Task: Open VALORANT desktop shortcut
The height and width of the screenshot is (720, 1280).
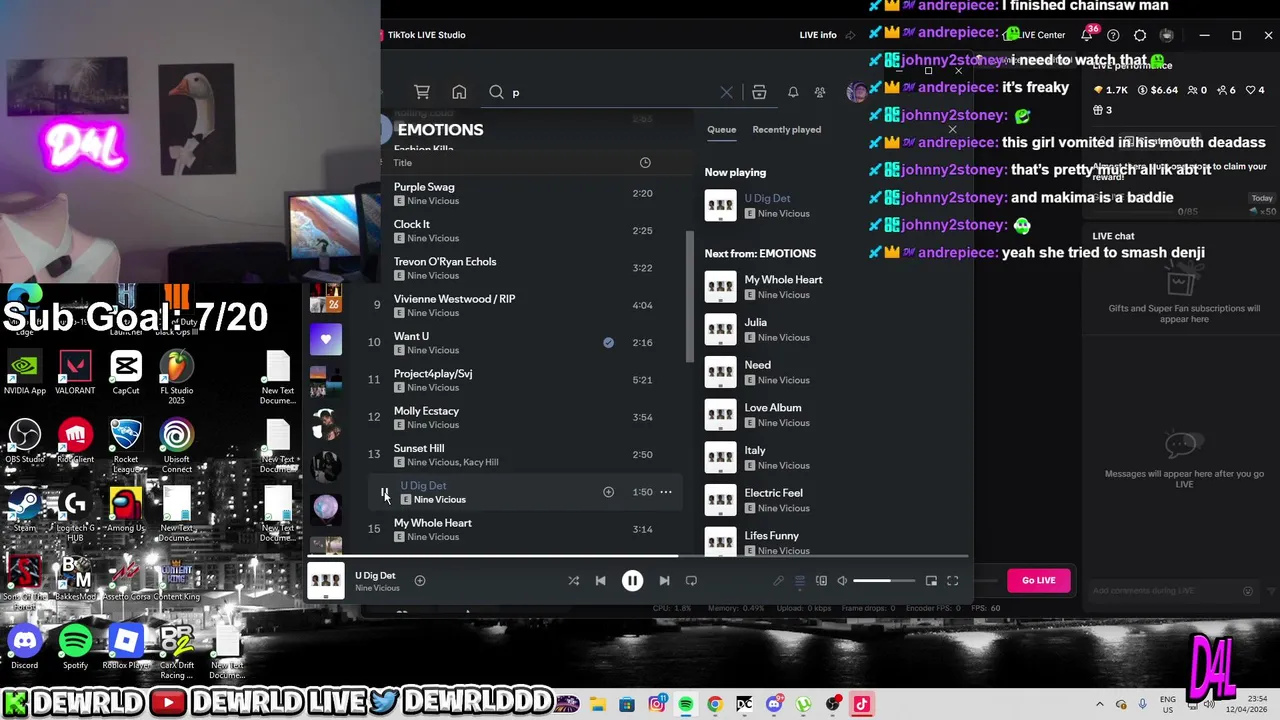Action: click(x=75, y=373)
